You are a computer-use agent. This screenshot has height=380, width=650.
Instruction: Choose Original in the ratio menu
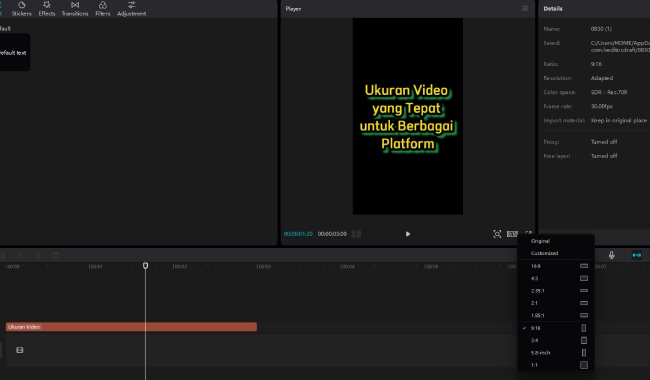556,241
